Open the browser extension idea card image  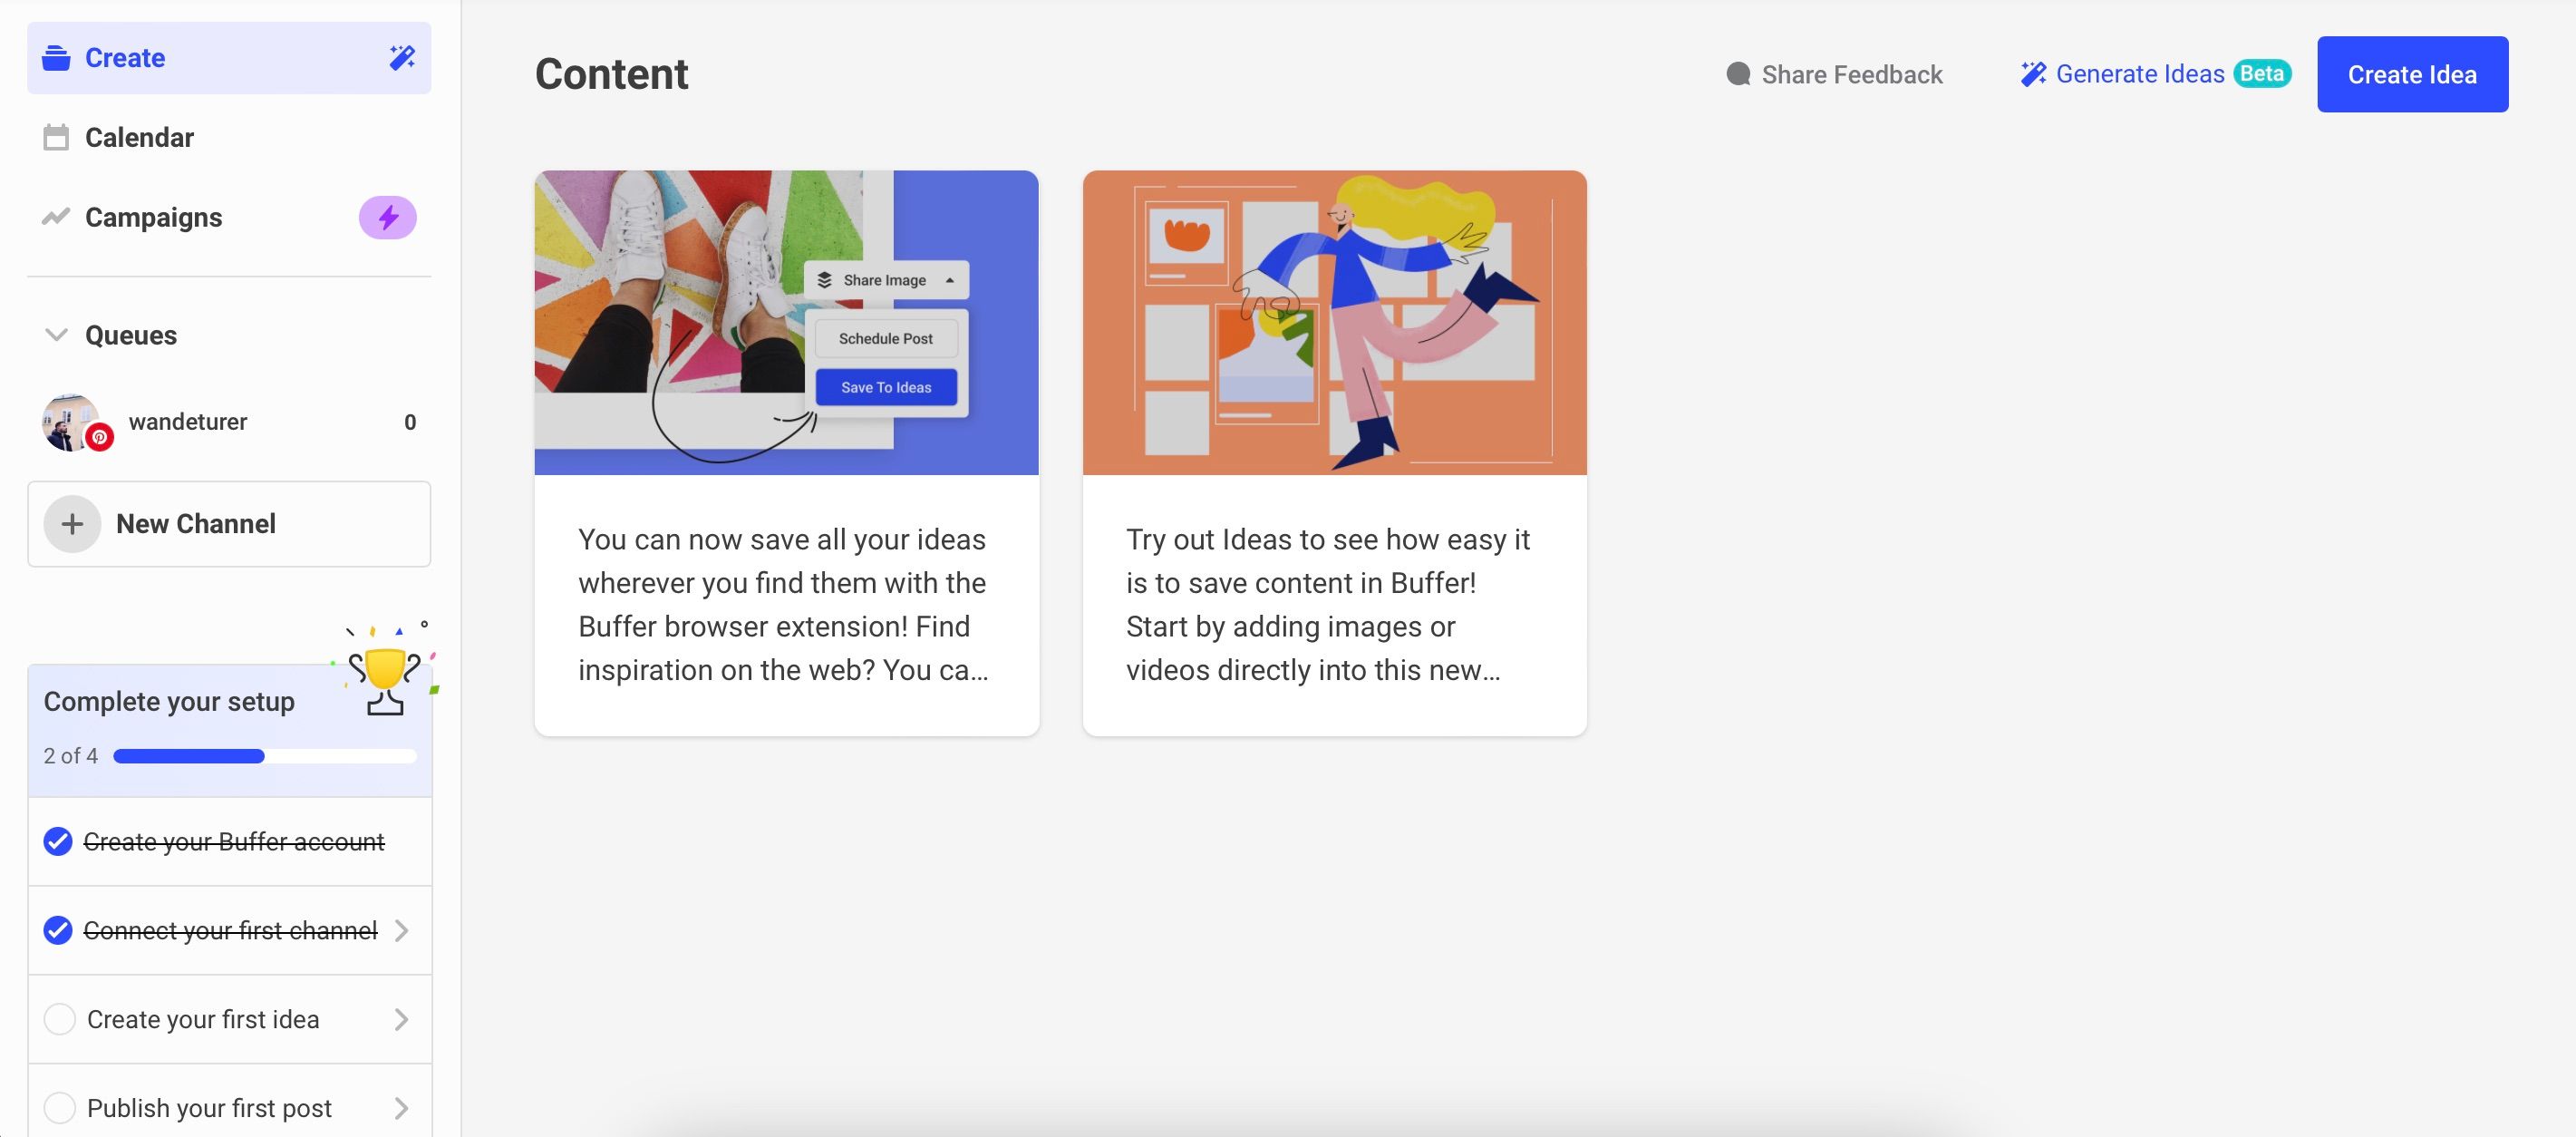786,322
